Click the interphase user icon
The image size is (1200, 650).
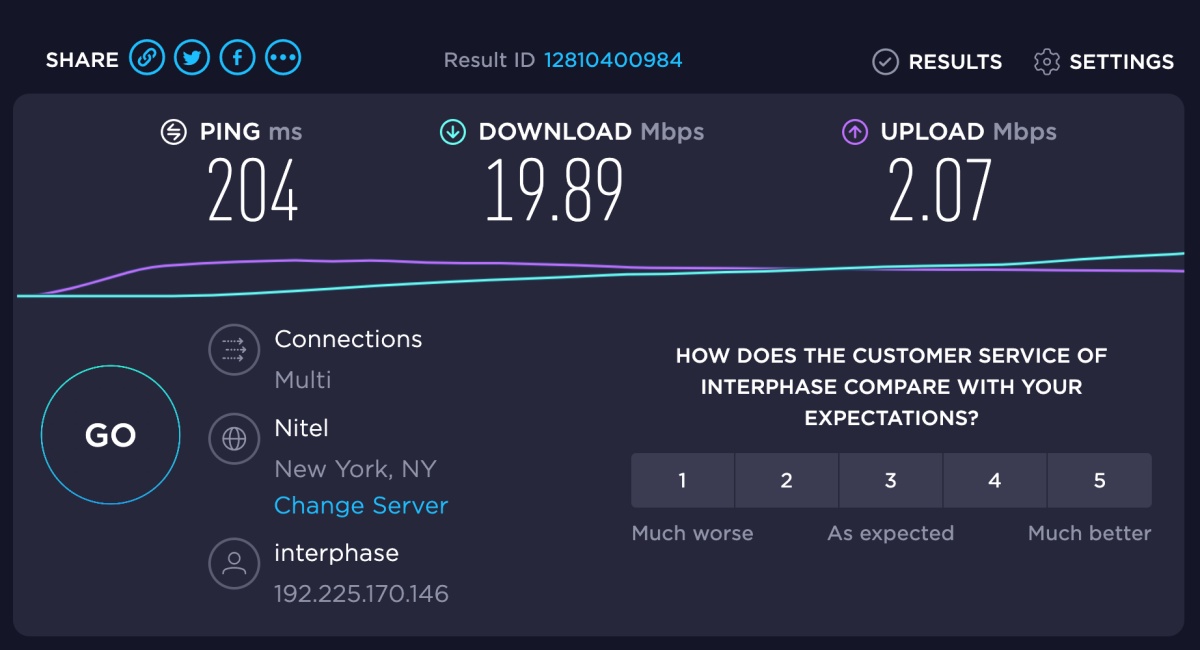click(x=234, y=563)
